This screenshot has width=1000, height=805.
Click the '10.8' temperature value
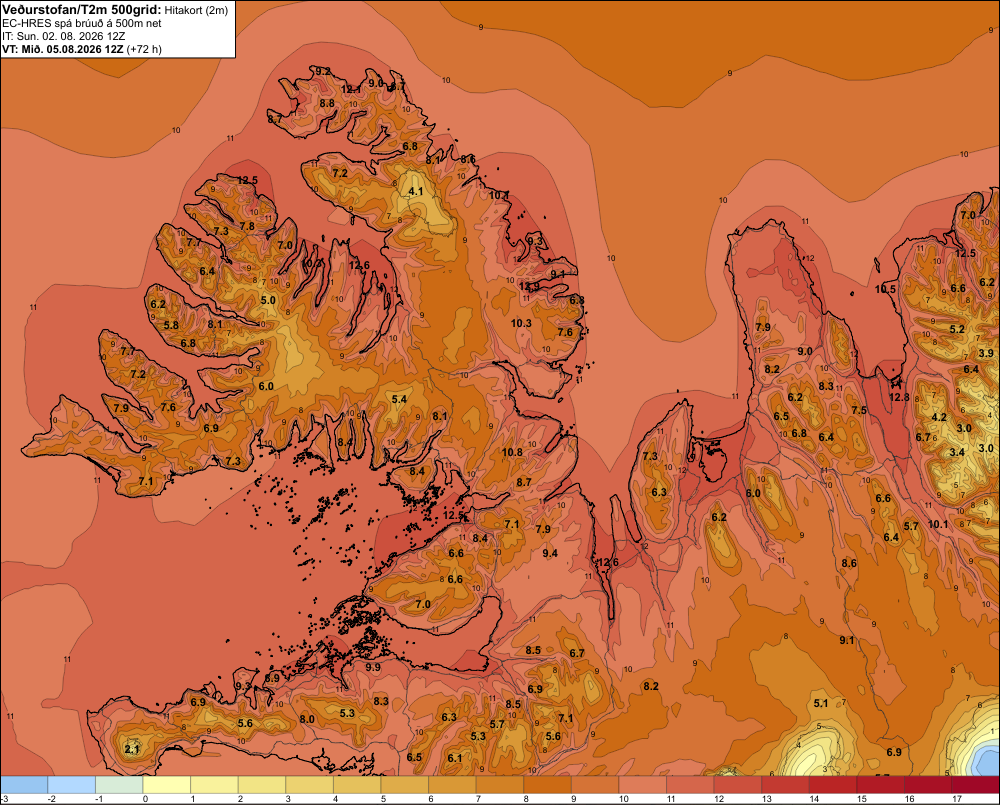512,452
